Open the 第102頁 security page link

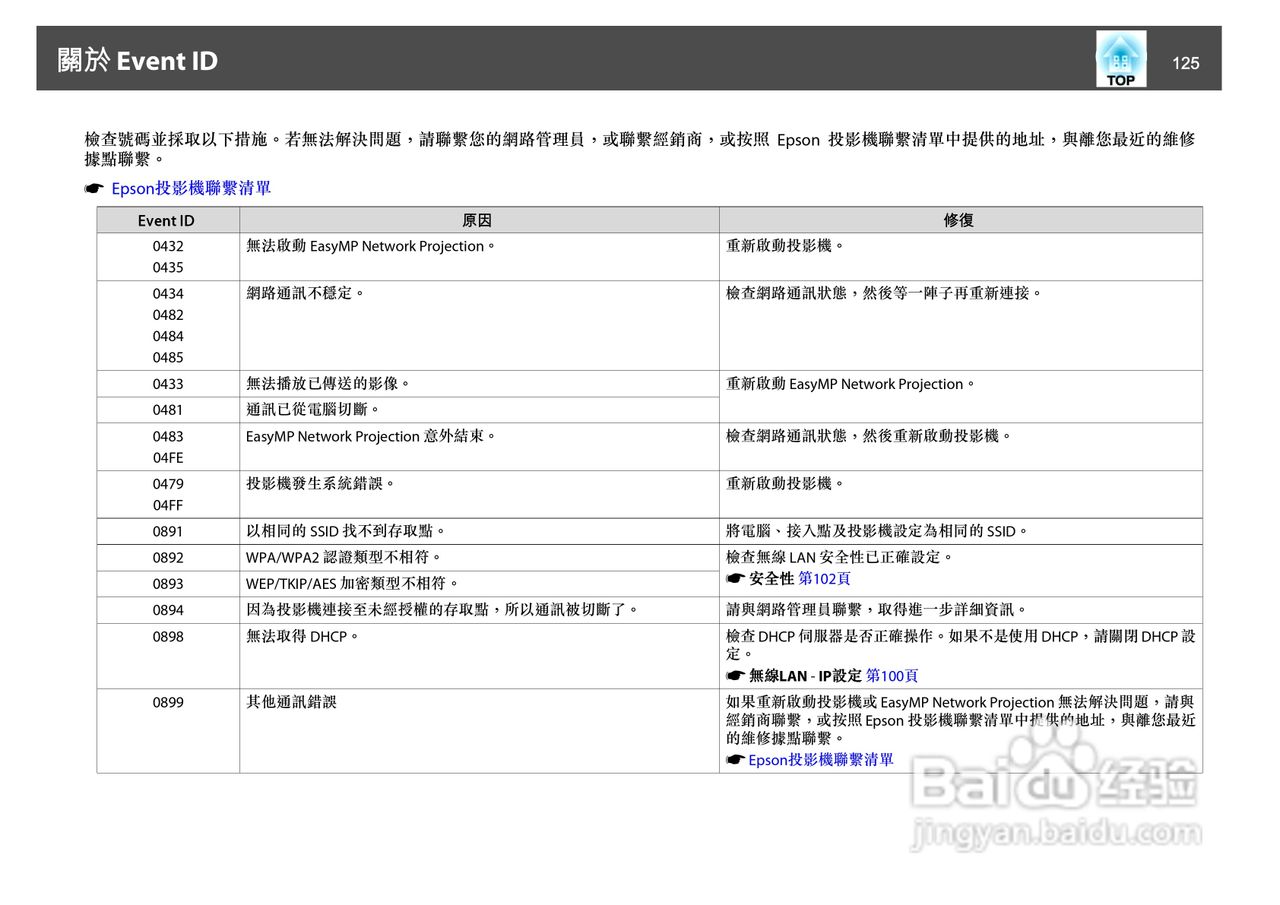tap(824, 579)
